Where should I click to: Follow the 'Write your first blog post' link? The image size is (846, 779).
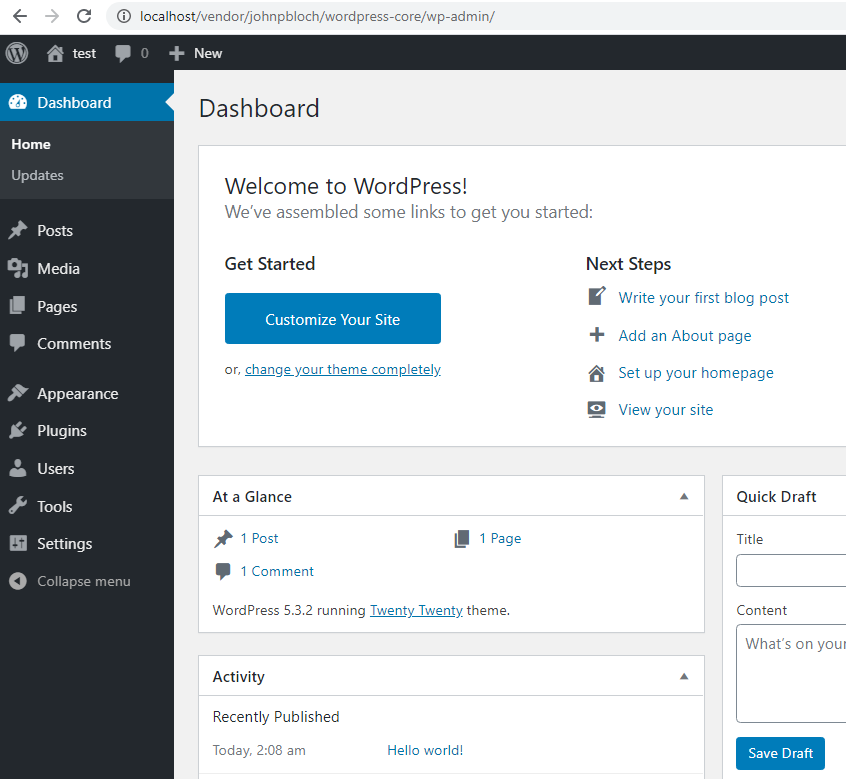(x=703, y=298)
